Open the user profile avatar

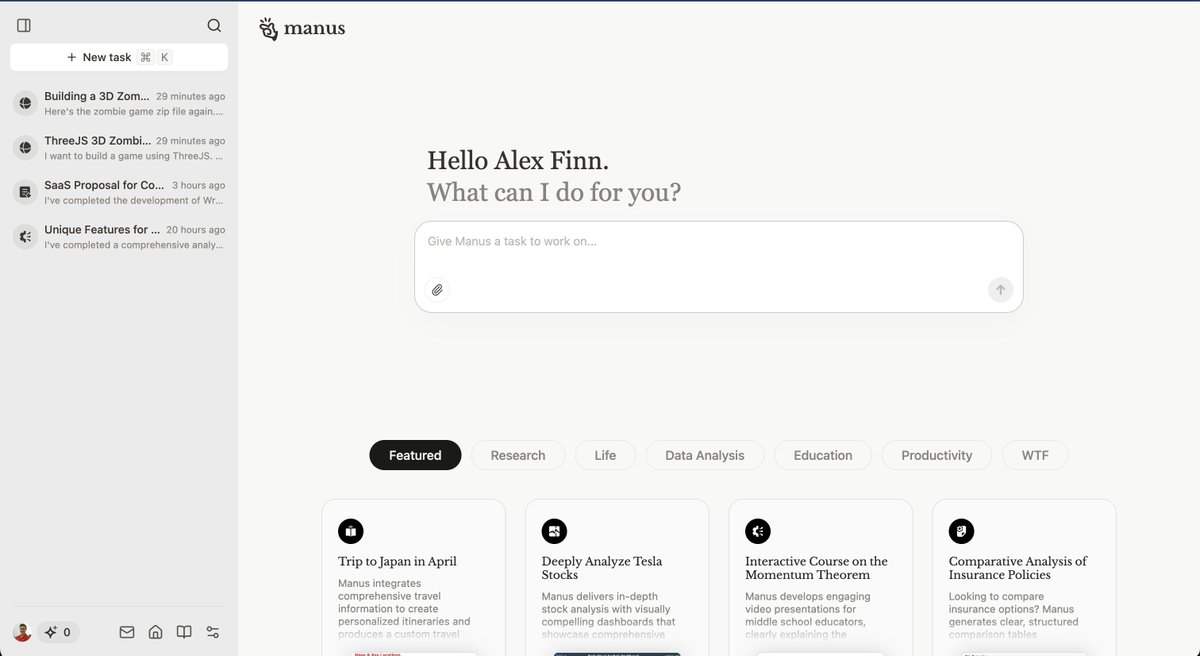point(22,632)
